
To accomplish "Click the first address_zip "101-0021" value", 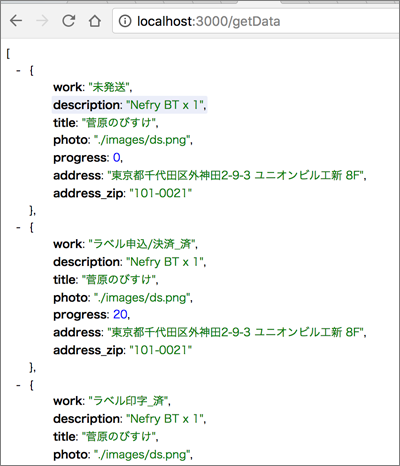I will (161, 193).
